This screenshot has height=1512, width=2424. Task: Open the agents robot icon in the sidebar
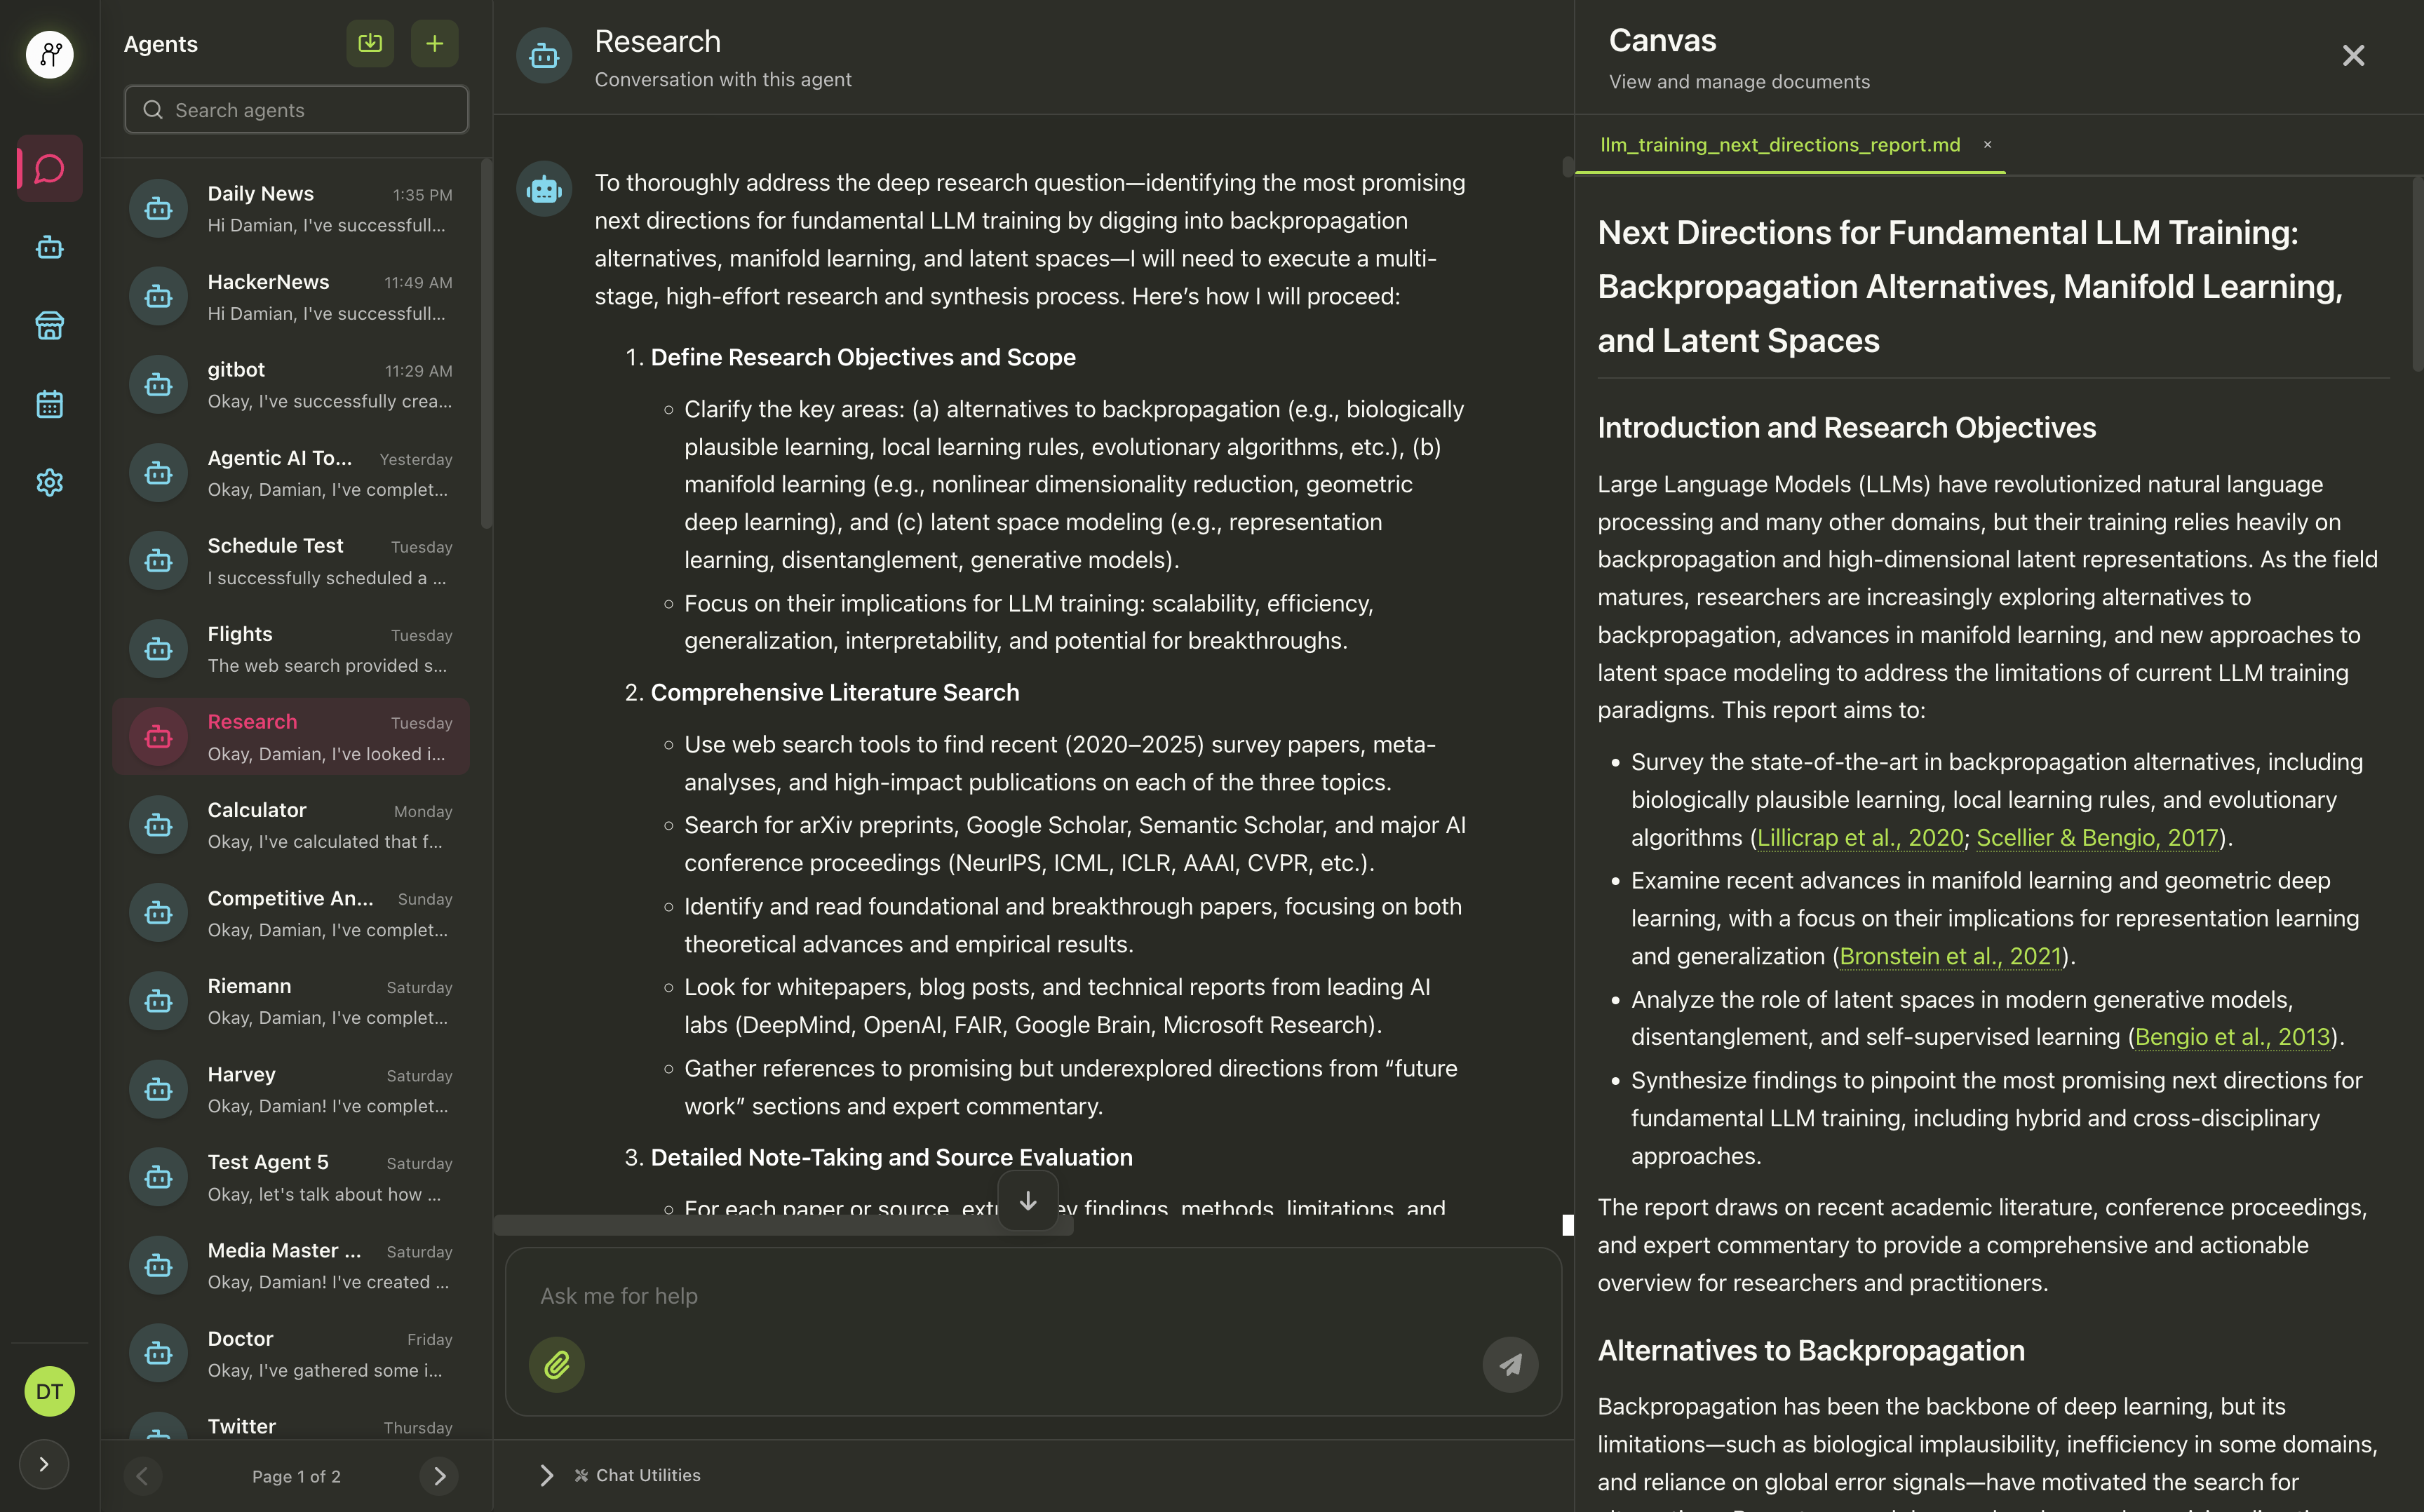[49, 247]
